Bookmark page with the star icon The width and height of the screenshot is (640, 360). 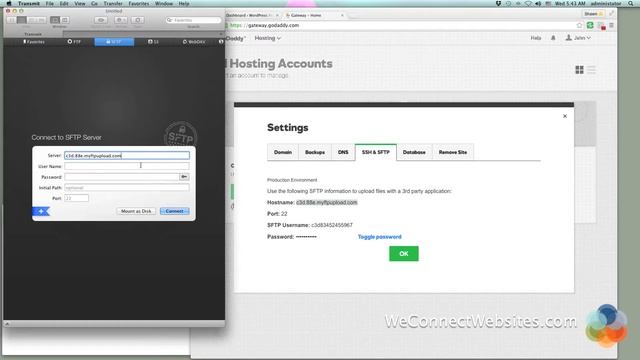tap(579, 25)
